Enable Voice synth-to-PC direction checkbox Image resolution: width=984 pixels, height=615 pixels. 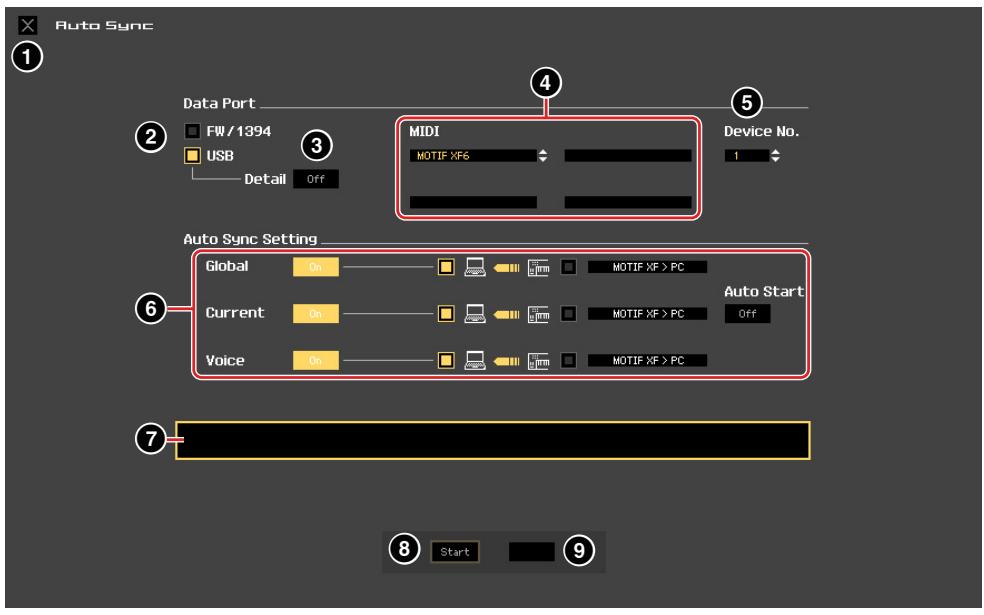click(569, 360)
